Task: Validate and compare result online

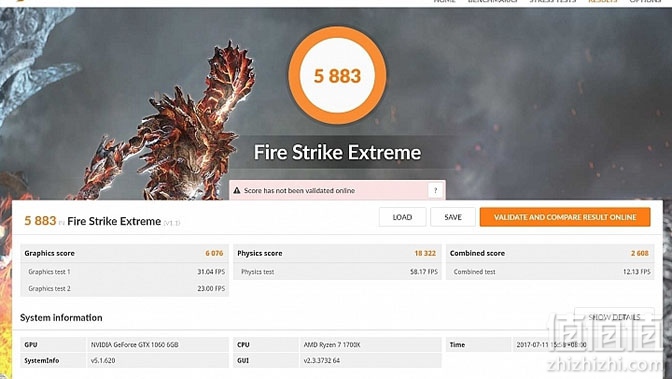Action: pos(565,217)
